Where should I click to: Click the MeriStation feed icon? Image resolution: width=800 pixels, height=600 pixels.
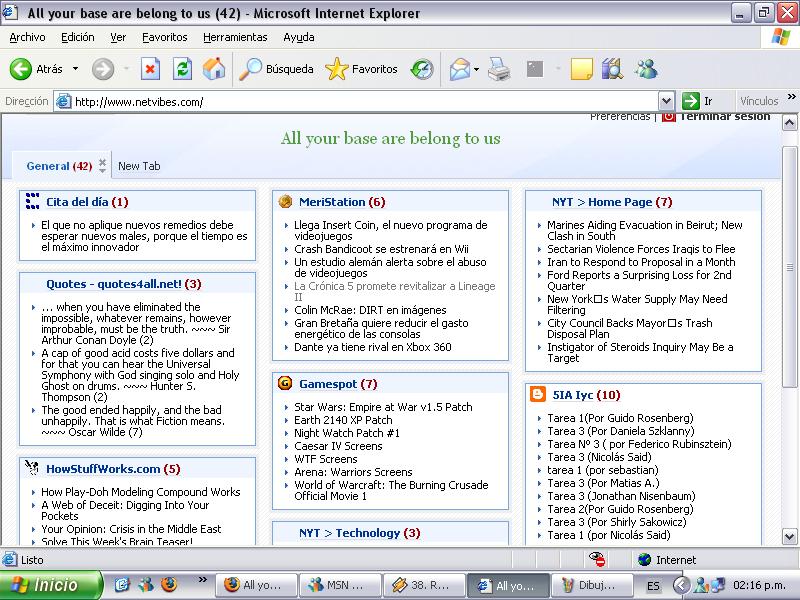coord(285,202)
